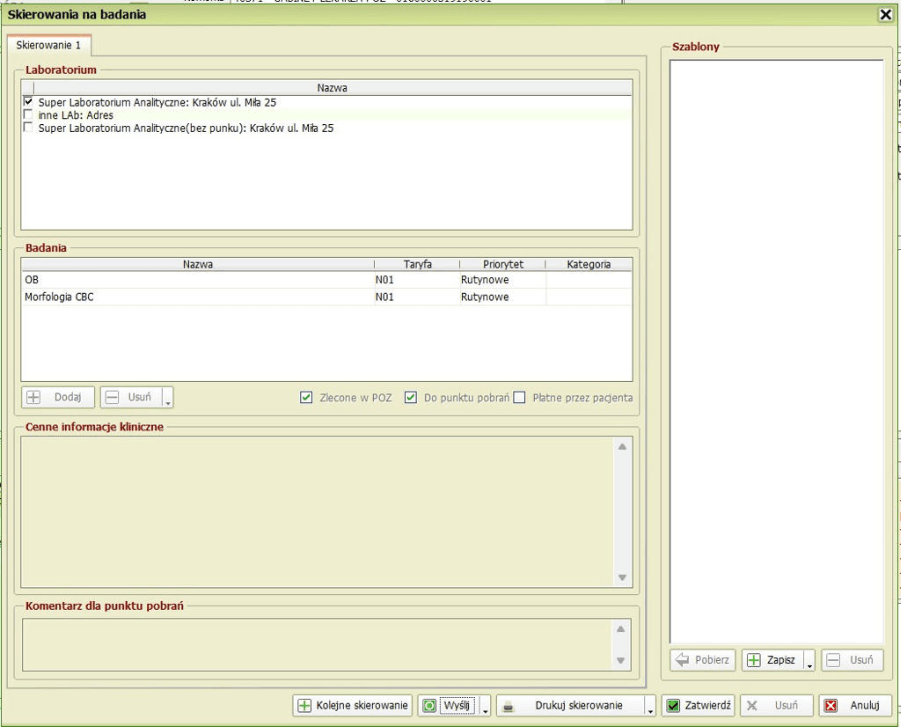The image size is (901, 727).
Task: Confirm with the Zatwierdź button
Action: (698, 706)
